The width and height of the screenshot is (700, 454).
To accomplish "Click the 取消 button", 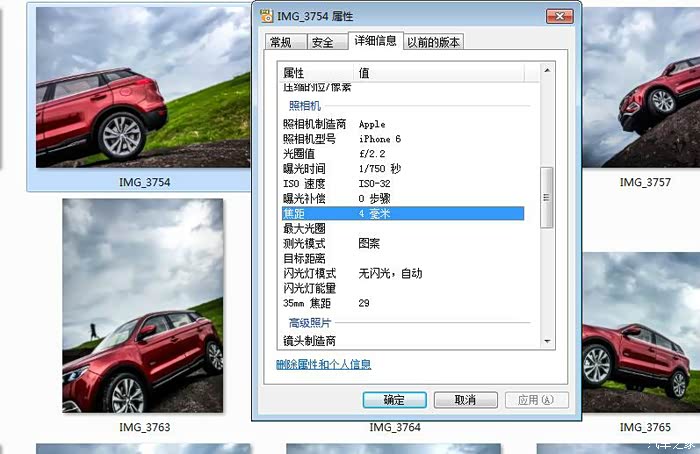I will (x=466, y=400).
